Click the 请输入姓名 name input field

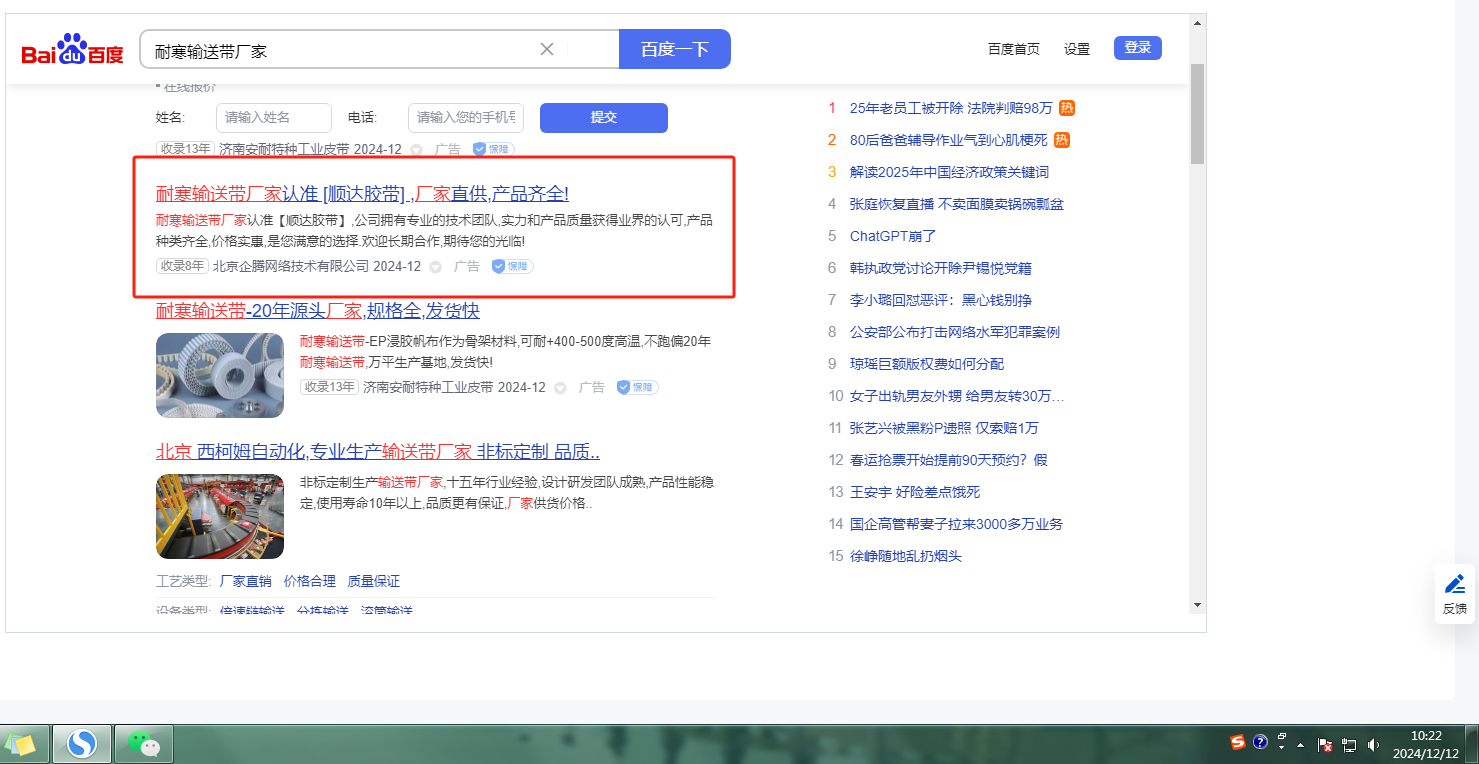point(273,118)
